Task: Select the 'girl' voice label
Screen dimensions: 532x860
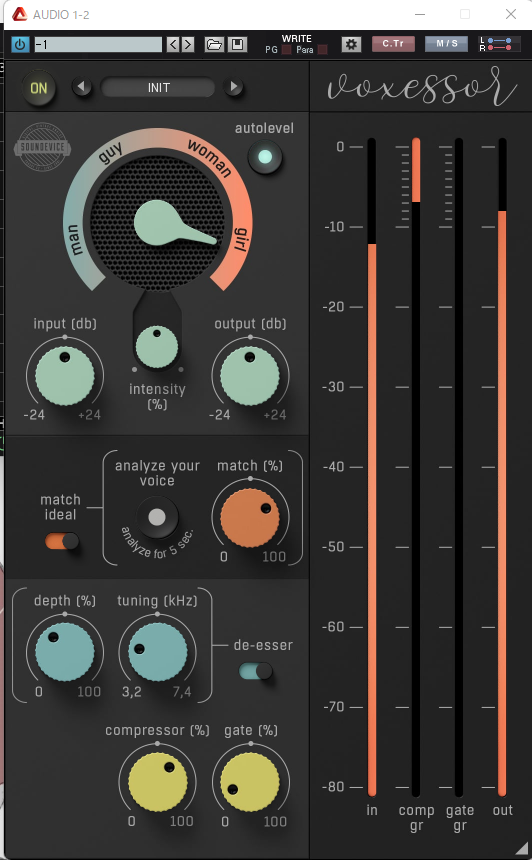Action: coord(241,239)
